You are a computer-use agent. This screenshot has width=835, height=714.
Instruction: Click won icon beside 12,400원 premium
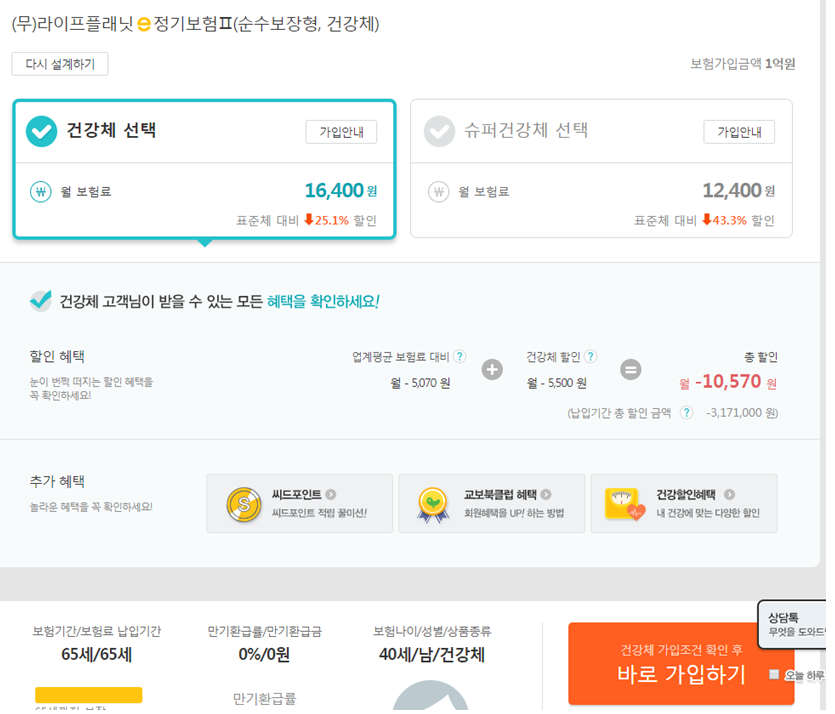(439, 192)
